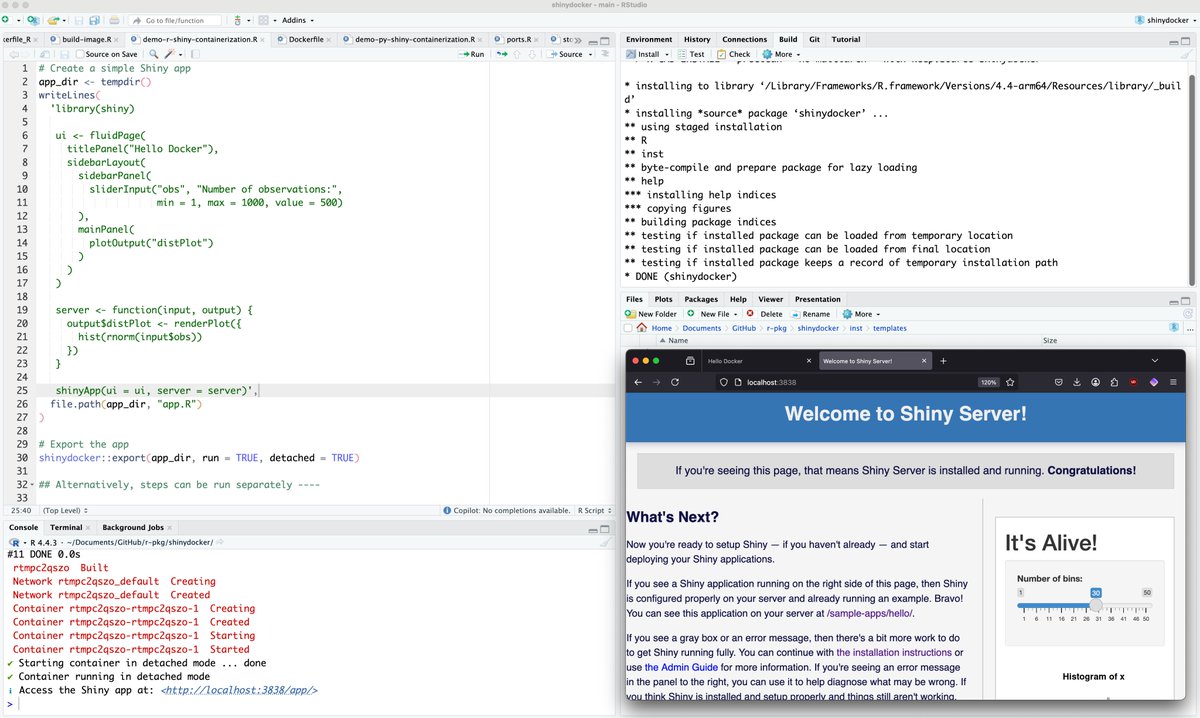Clear the console with broom icon

tap(604, 541)
